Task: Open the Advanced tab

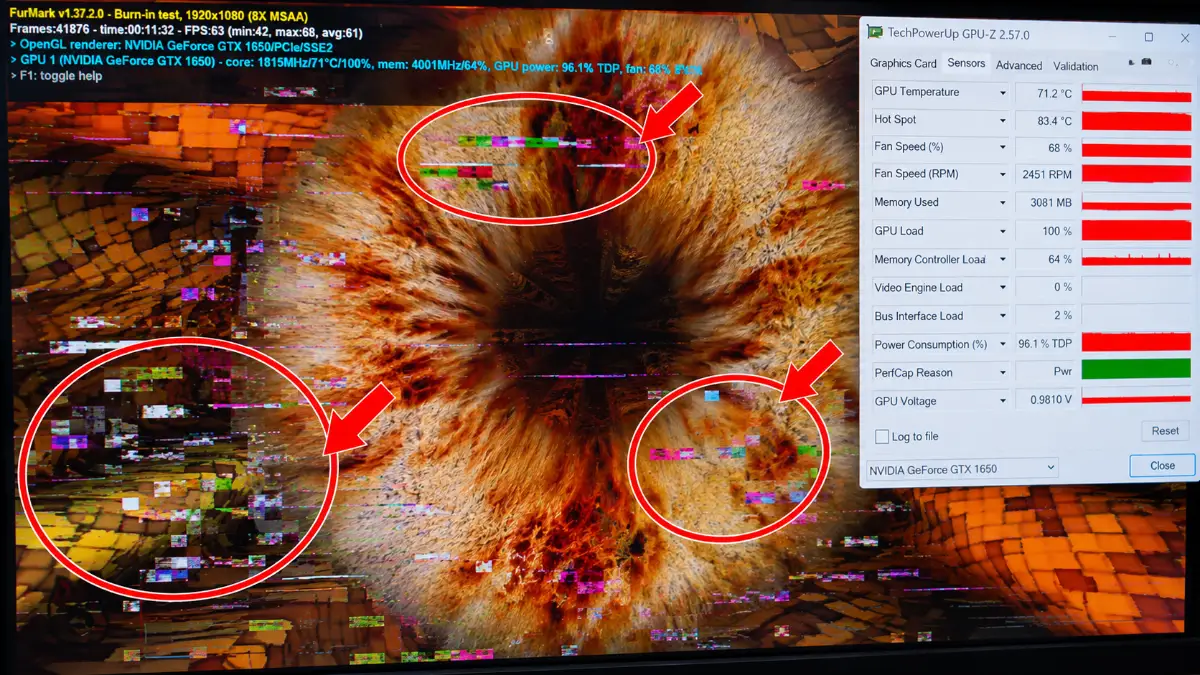Action: click(1019, 66)
